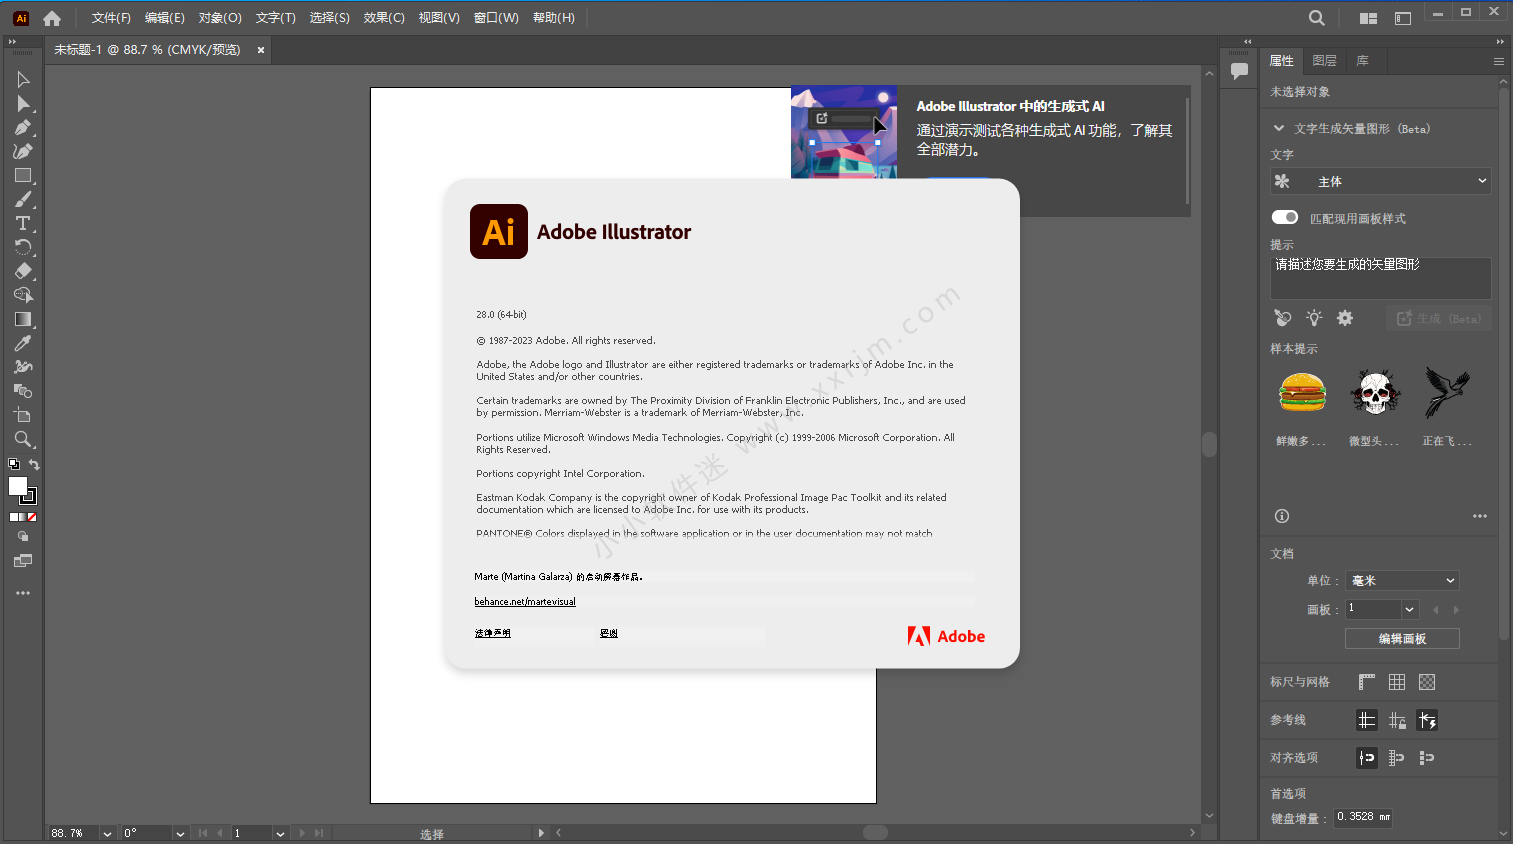Select the Curvature tool

pyautogui.click(x=23, y=152)
